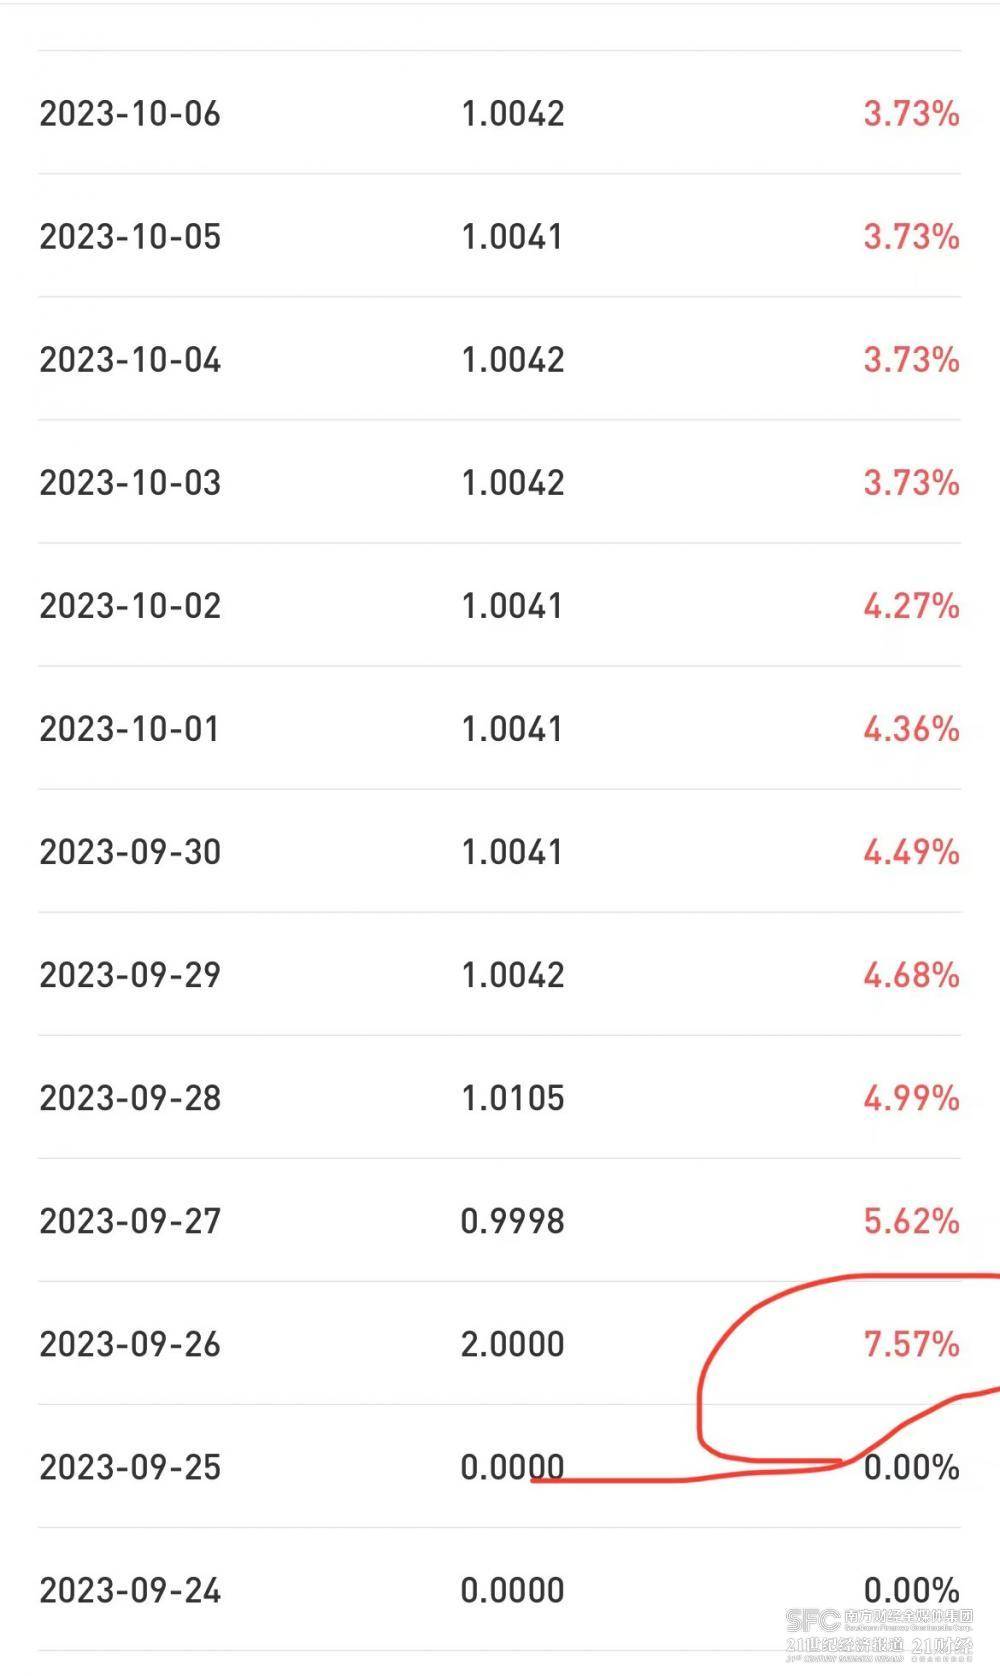Click the 2023-09-30 date label
1000x1676 pixels.
(130, 852)
